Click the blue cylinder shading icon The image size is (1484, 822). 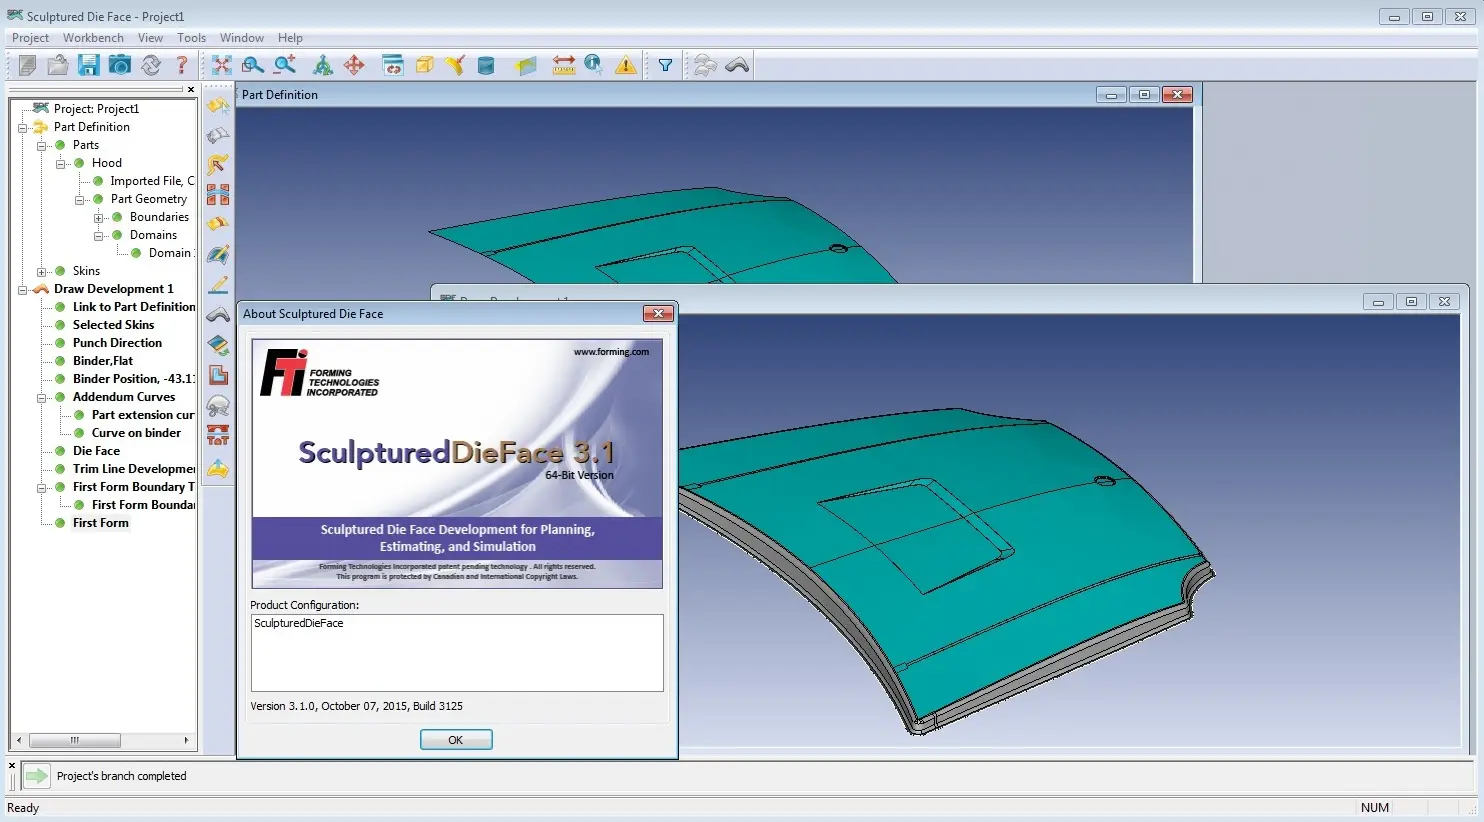click(x=486, y=65)
